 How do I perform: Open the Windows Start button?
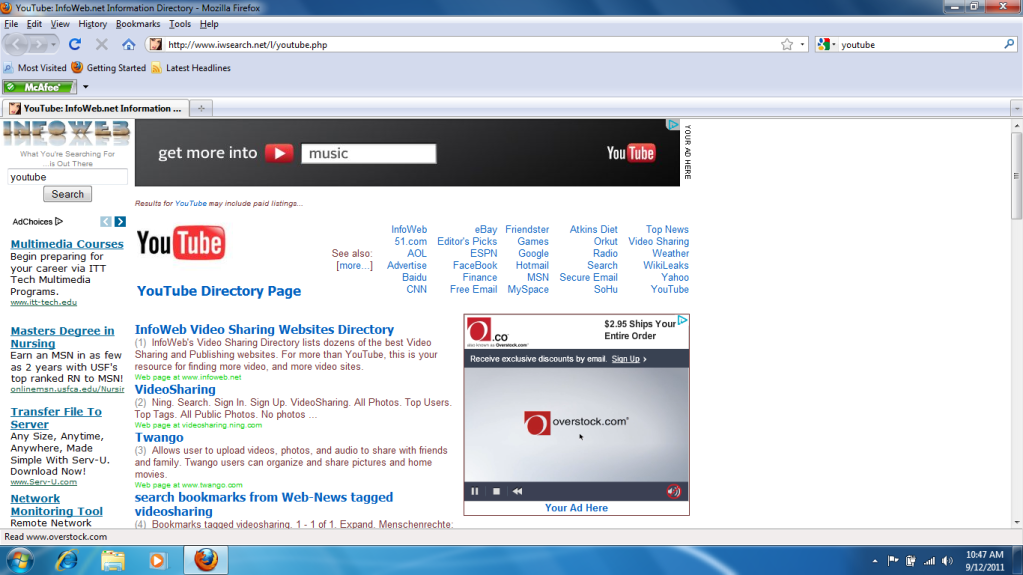tap(20, 561)
